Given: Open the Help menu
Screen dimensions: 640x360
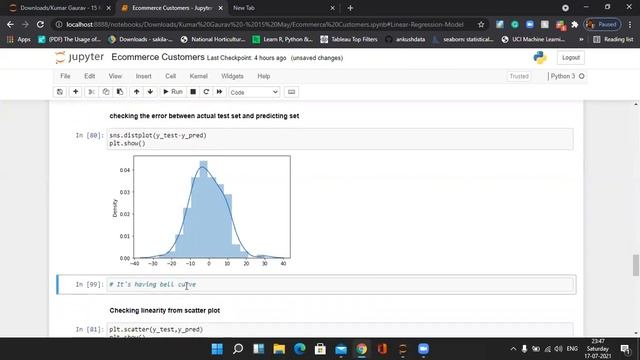Looking at the screenshot, I should click(264, 76).
